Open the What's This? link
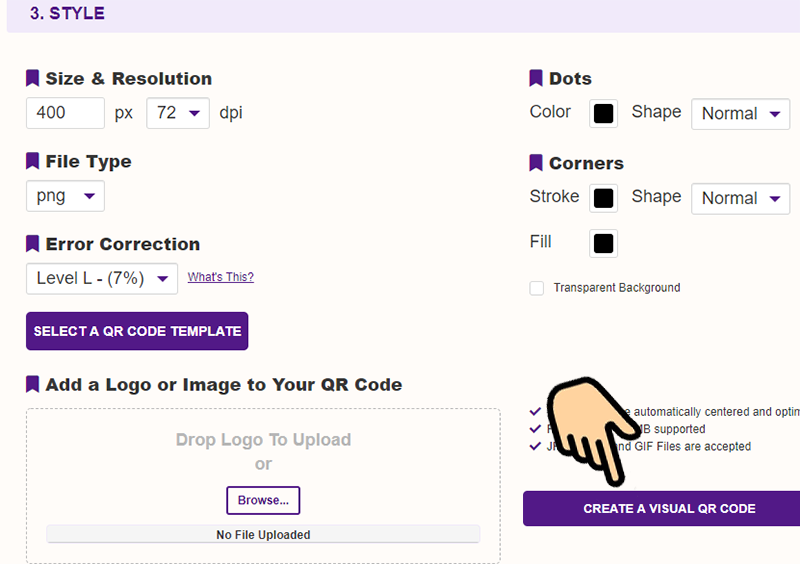The height and width of the screenshot is (564, 800). 220,277
